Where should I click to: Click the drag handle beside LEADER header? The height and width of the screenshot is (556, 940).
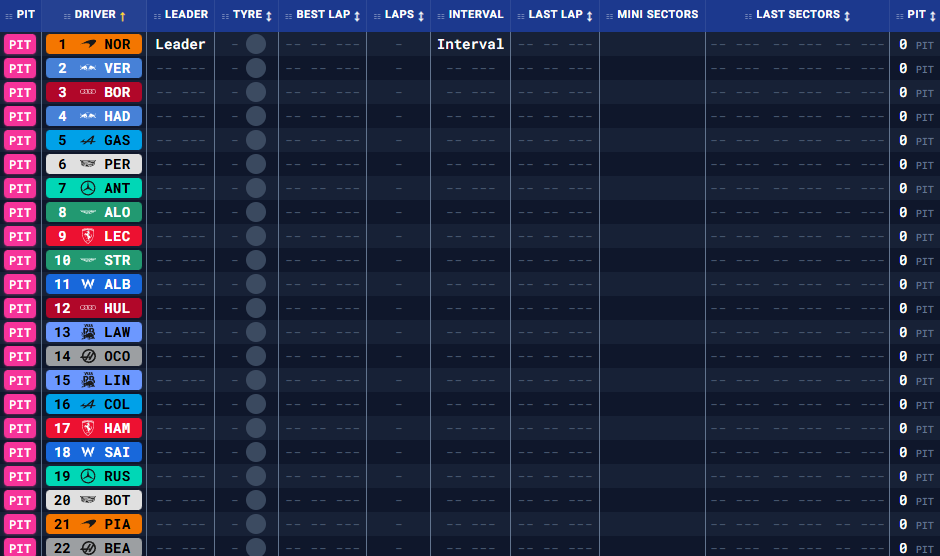point(156,16)
